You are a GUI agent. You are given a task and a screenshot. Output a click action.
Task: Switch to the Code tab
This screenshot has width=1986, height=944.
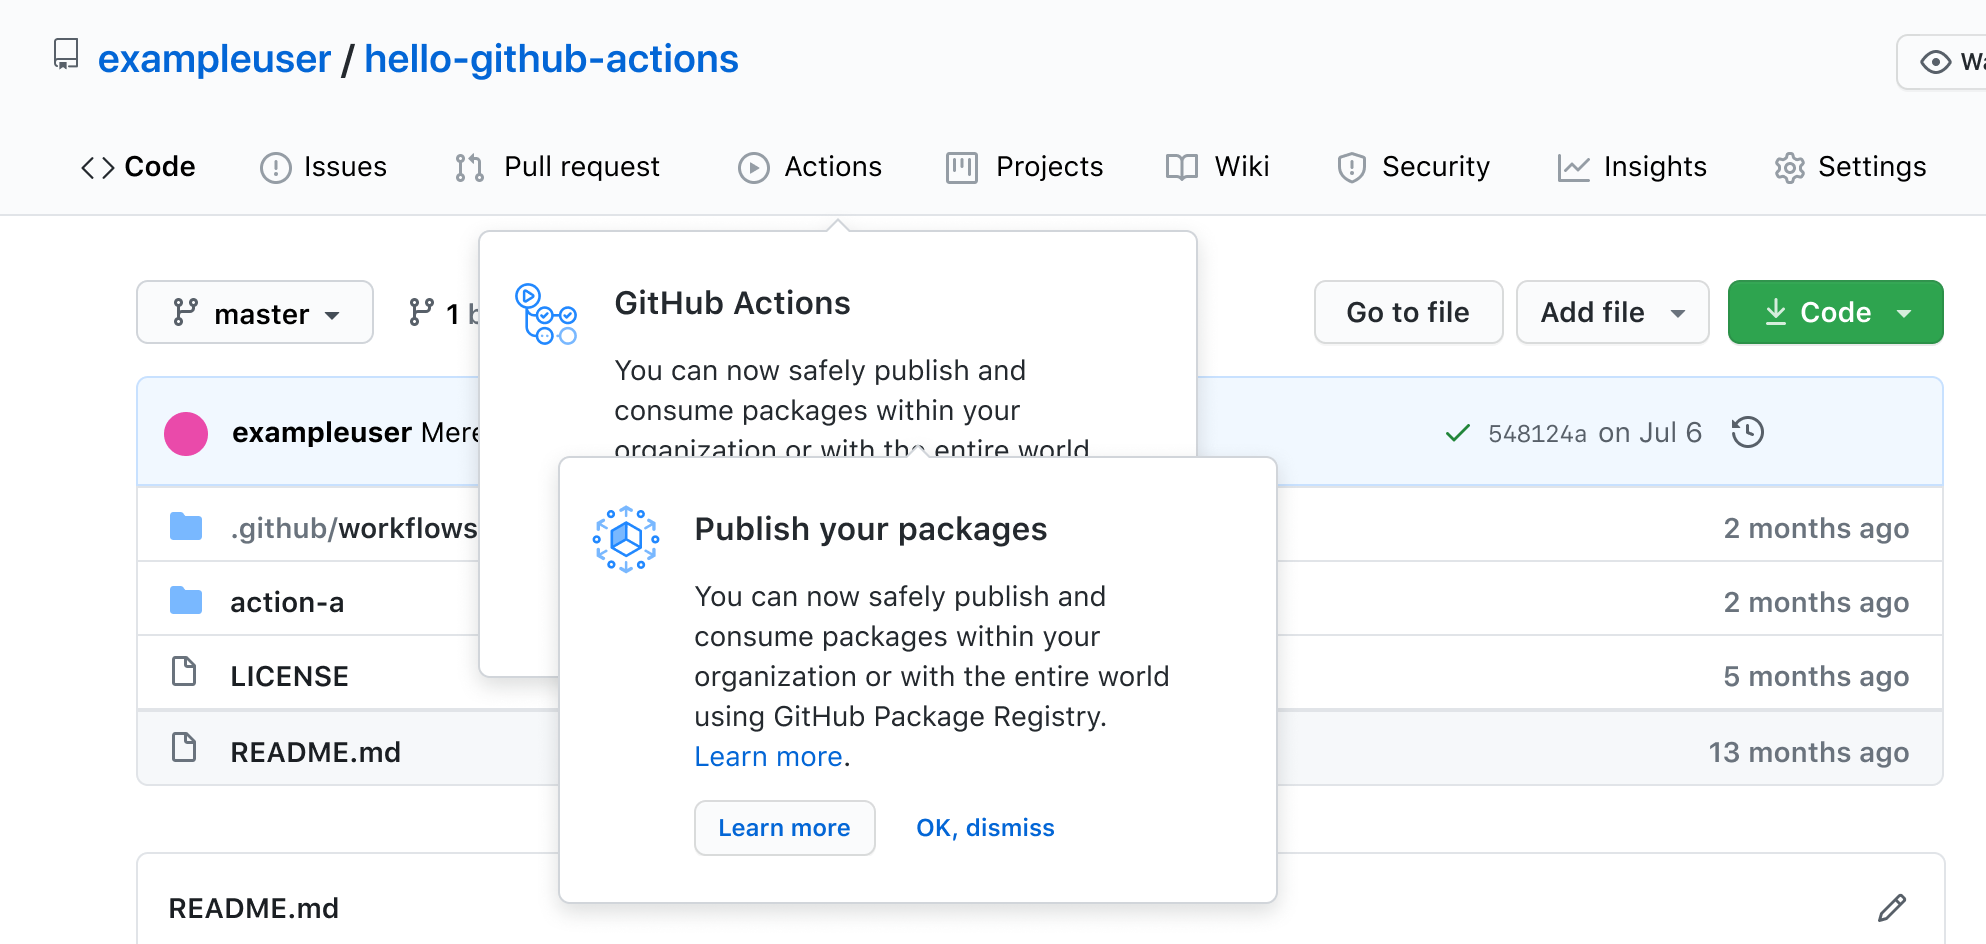[x=138, y=167]
